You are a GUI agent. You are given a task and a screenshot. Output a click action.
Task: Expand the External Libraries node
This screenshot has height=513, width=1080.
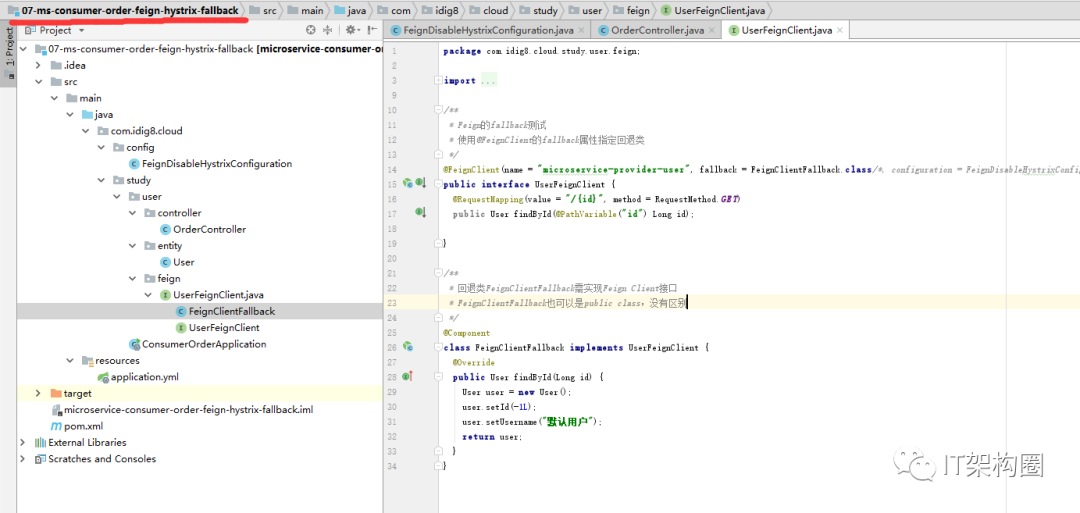24,442
